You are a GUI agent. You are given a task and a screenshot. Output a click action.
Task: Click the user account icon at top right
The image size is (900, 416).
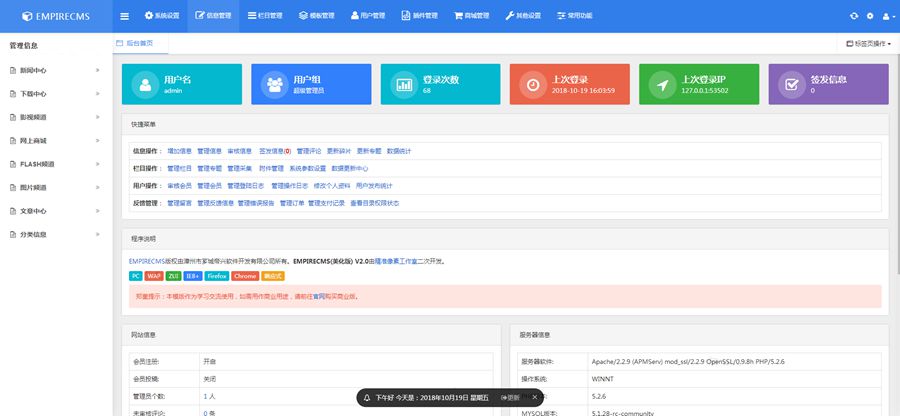[886, 16]
